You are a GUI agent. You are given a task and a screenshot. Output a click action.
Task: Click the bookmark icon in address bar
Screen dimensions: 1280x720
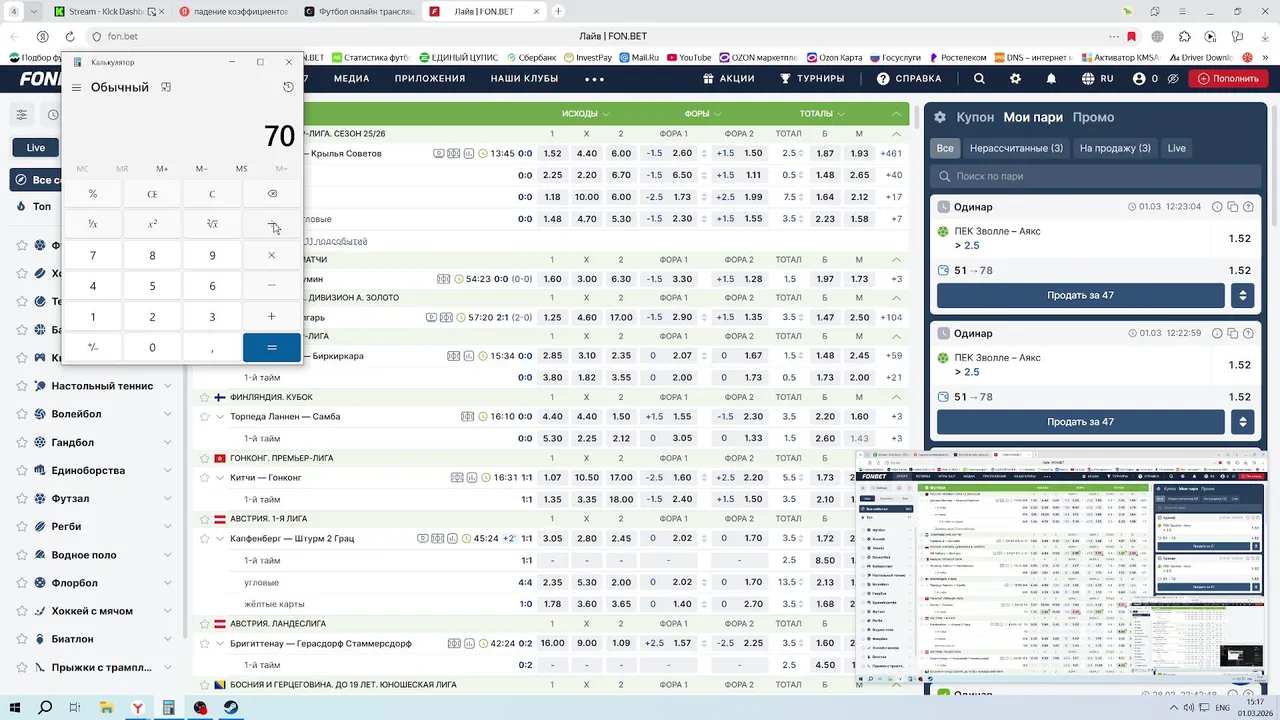pyautogui.click(x=1131, y=36)
